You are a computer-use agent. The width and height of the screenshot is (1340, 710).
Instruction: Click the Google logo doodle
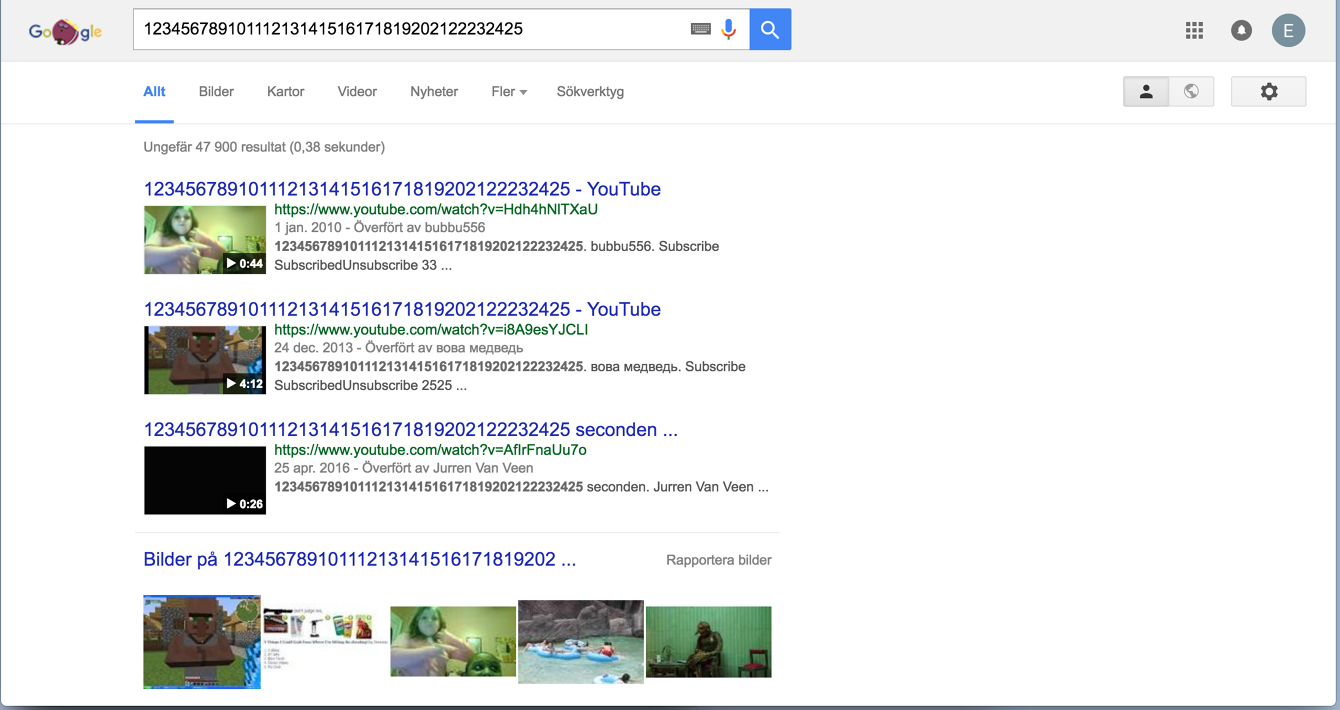pos(65,33)
